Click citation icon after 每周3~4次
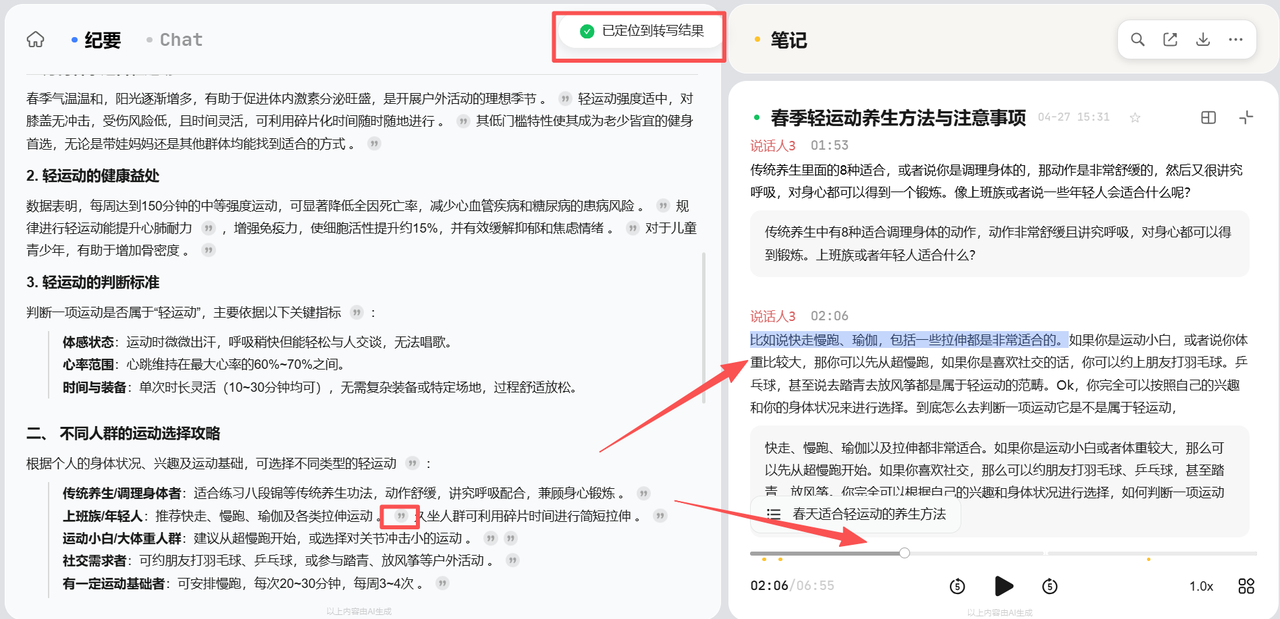Screen dimensions: 1280x619 click(x=442, y=584)
